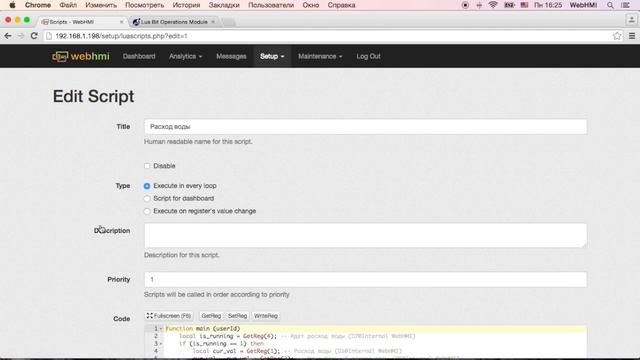This screenshot has width=640, height=360.
Task: Click the browser address bar URL
Action: click(121, 36)
